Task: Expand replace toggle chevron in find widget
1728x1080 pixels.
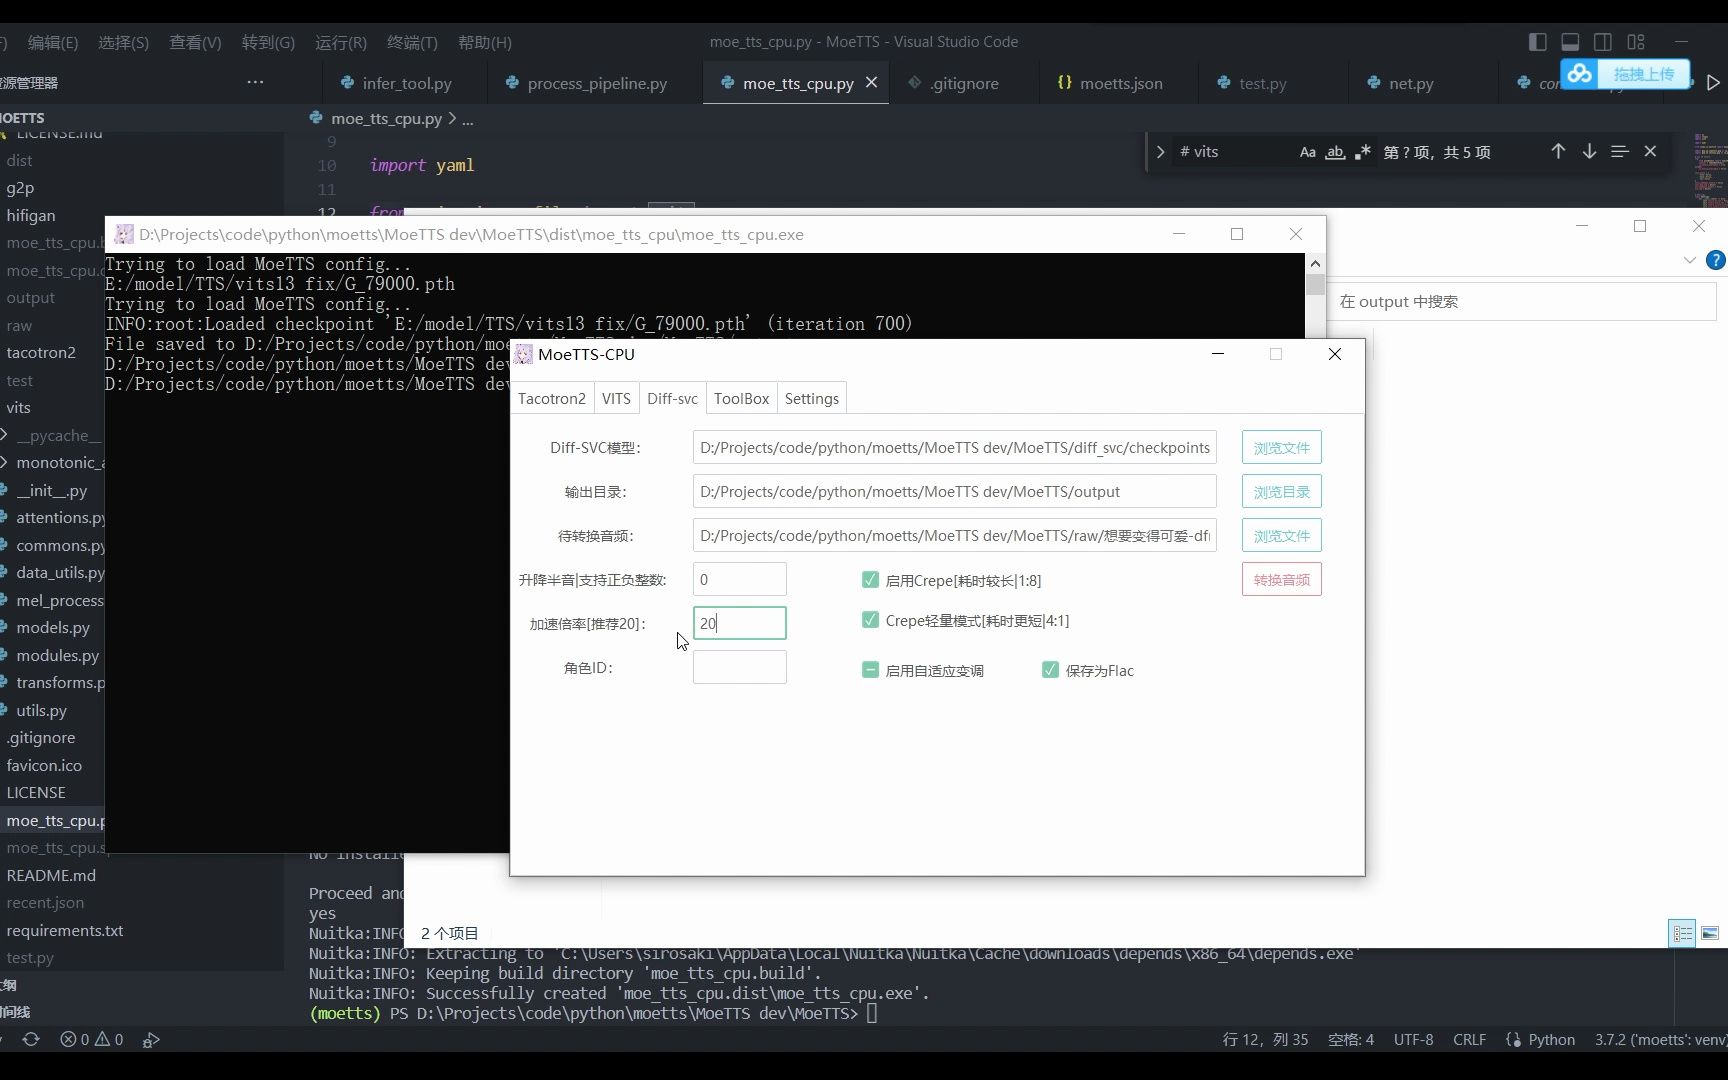Action: 1160,152
